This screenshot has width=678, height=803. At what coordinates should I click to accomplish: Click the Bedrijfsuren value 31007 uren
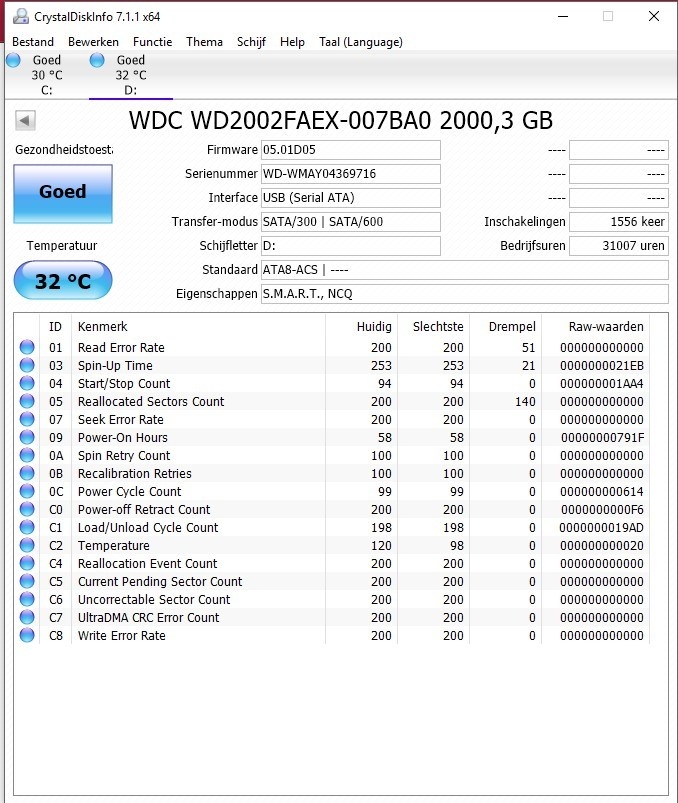point(619,246)
